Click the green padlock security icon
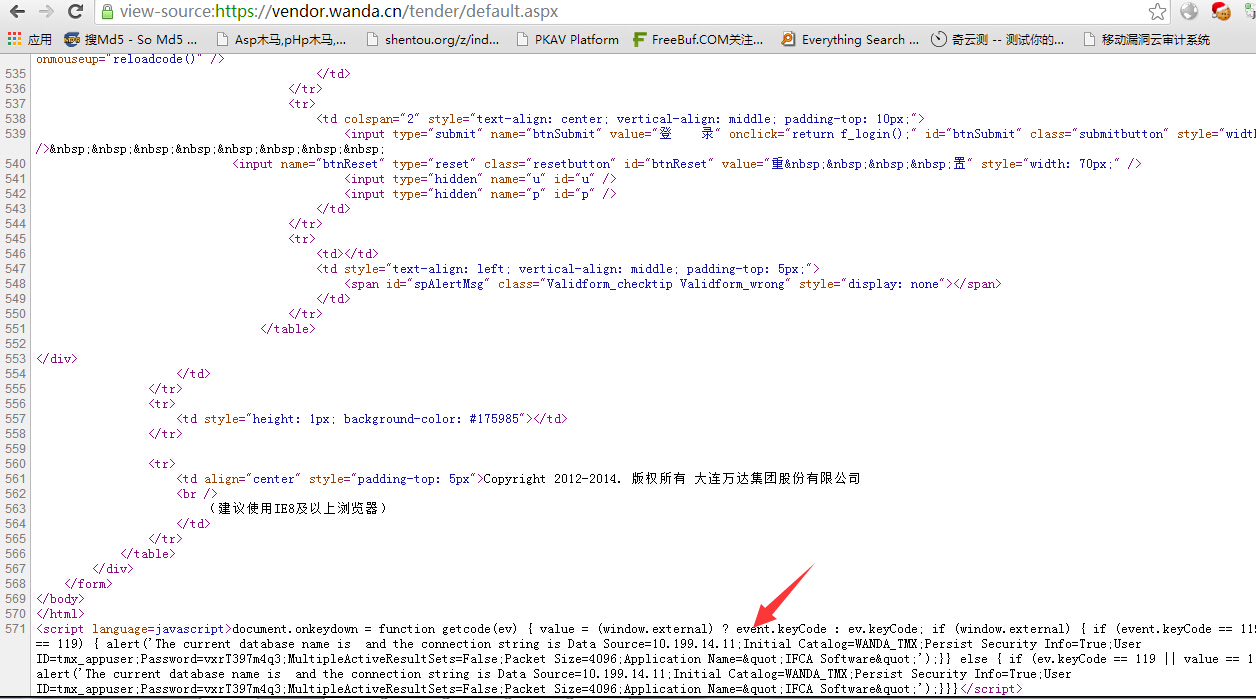 pyautogui.click(x=107, y=12)
